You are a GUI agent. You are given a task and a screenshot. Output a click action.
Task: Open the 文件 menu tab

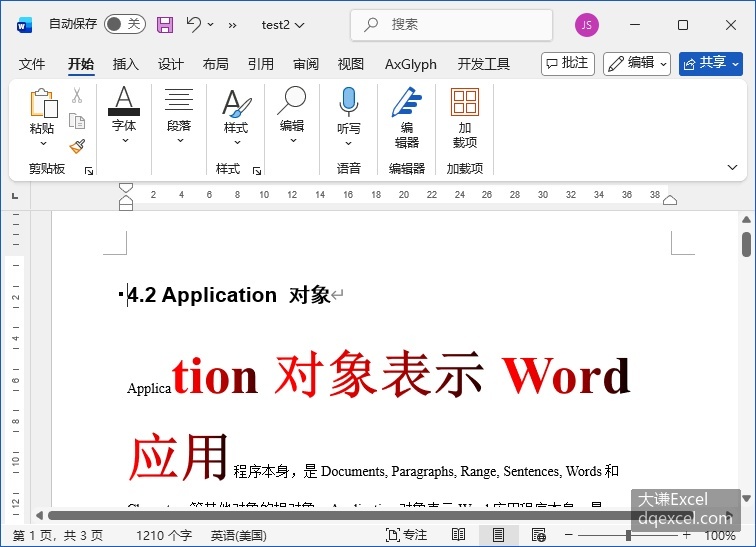pos(32,64)
